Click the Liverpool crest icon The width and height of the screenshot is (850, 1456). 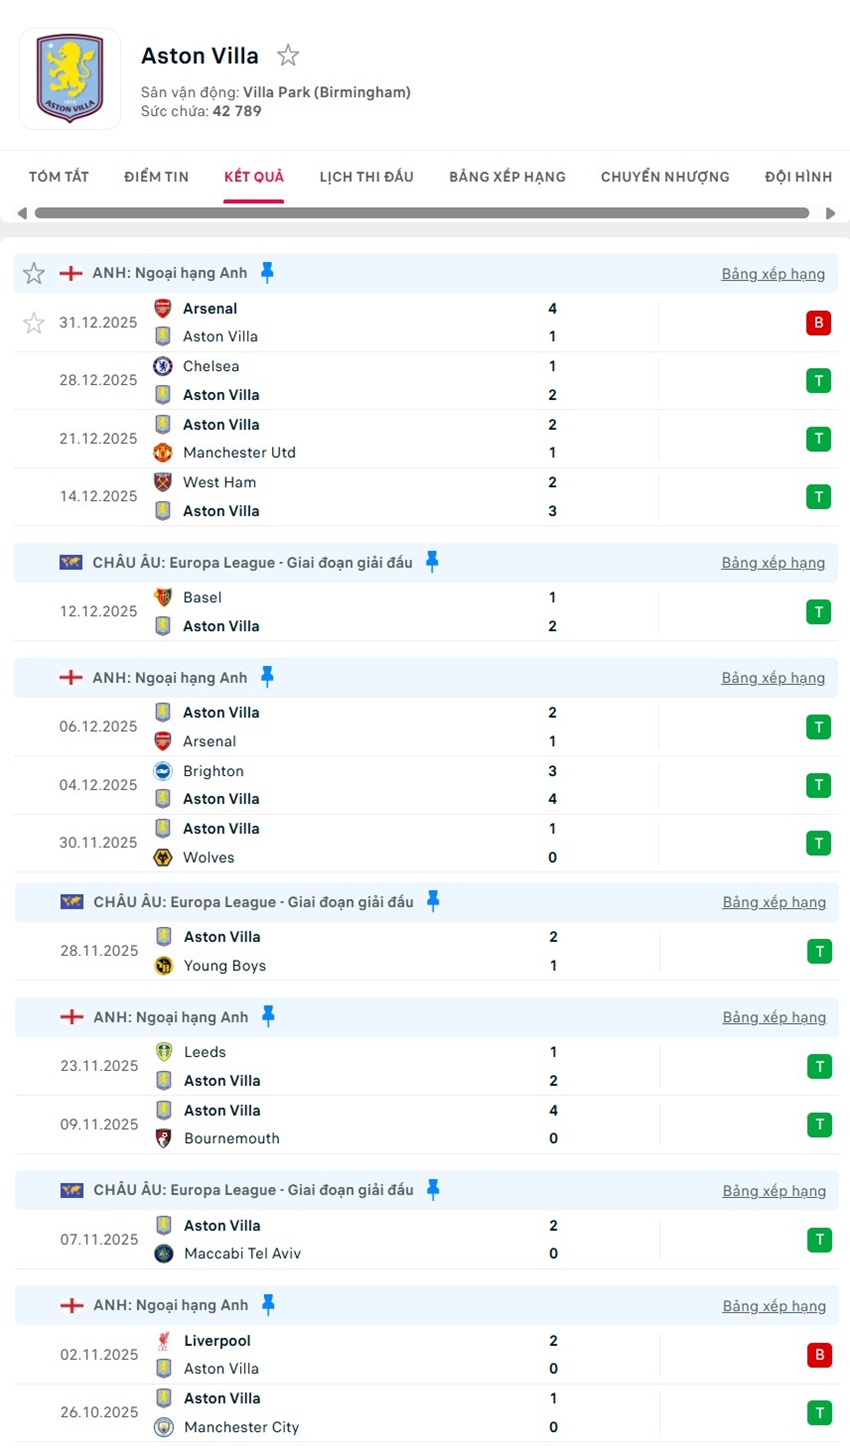(x=164, y=1341)
